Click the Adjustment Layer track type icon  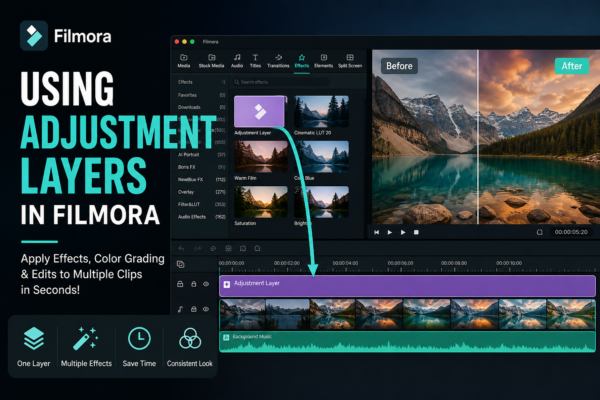click(x=180, y=284)
